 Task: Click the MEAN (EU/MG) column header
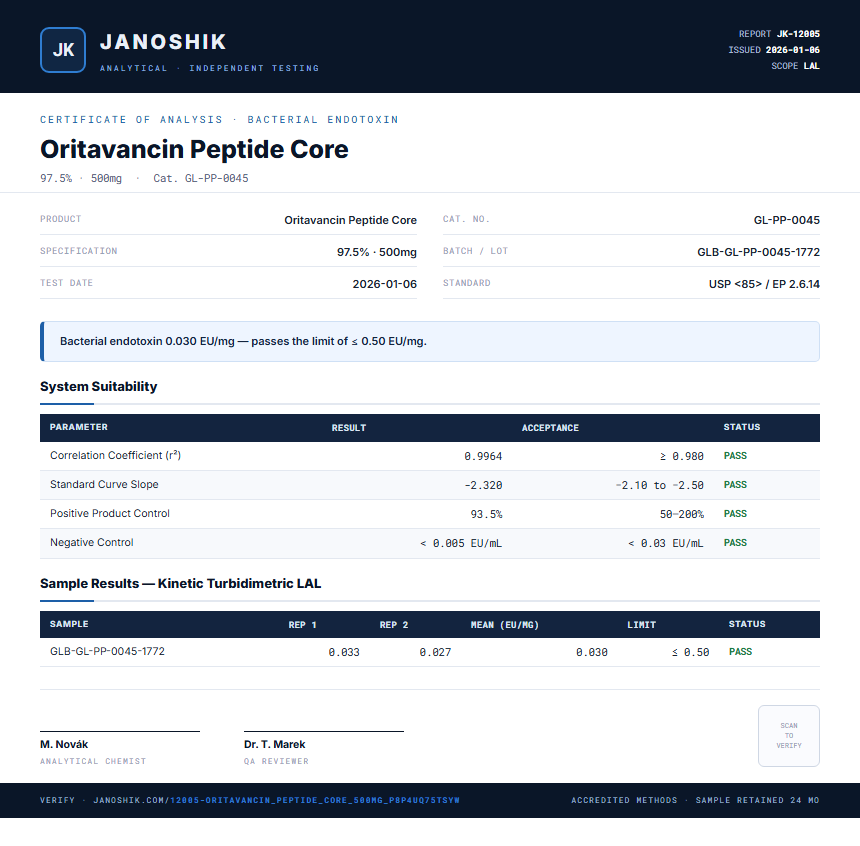pos(505,625)
